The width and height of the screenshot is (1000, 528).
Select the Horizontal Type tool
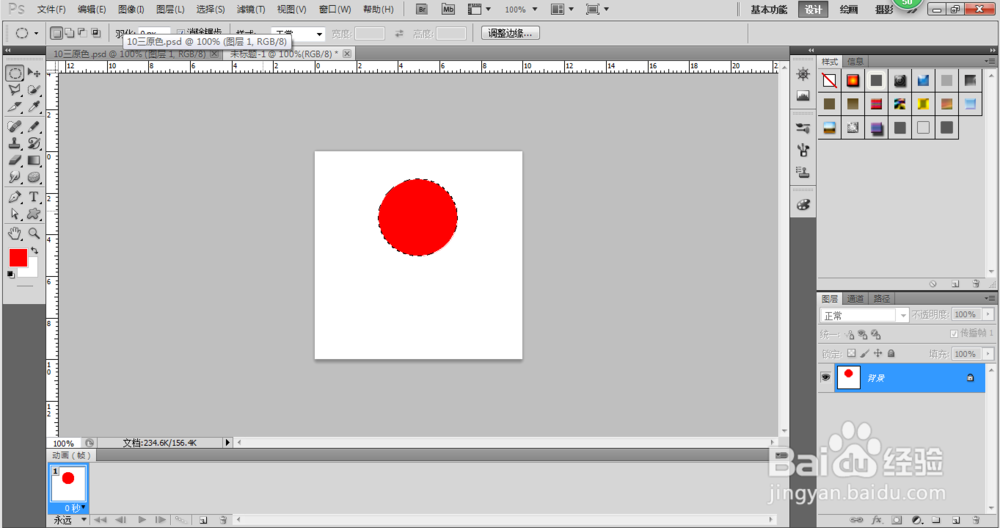pos(34,197)
